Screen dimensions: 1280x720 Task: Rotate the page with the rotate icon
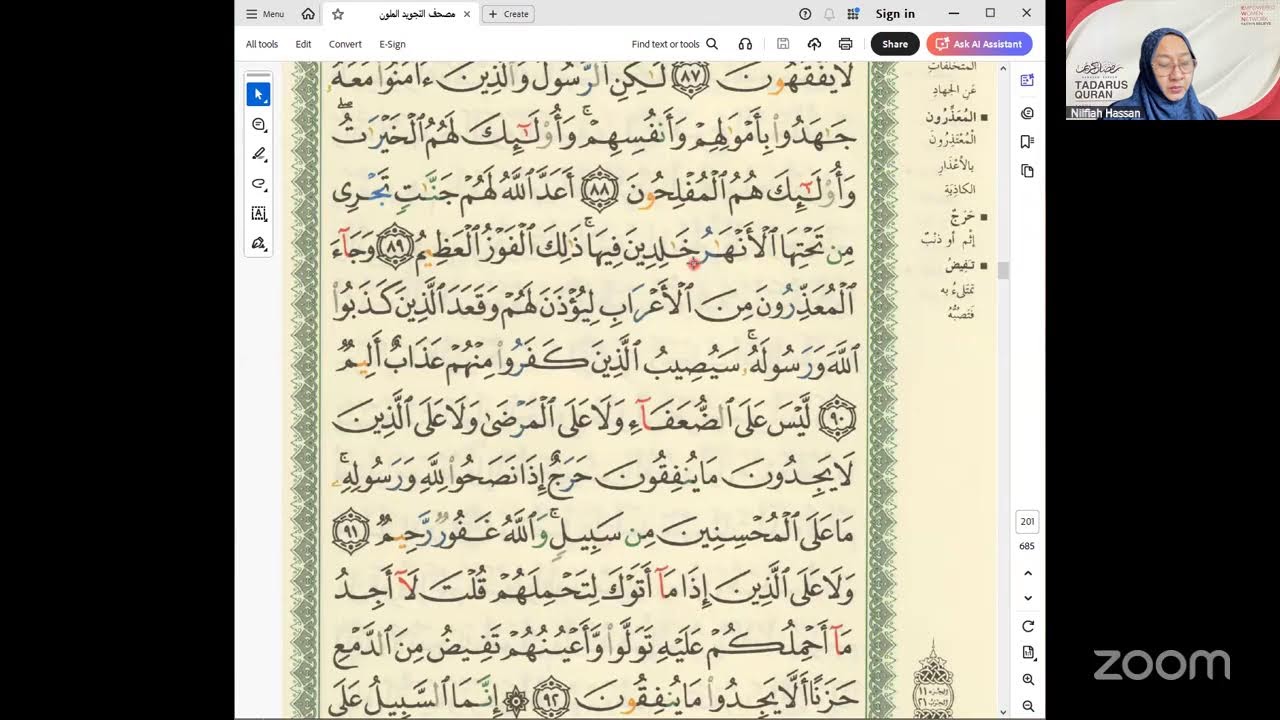[x=1028, y=627]
